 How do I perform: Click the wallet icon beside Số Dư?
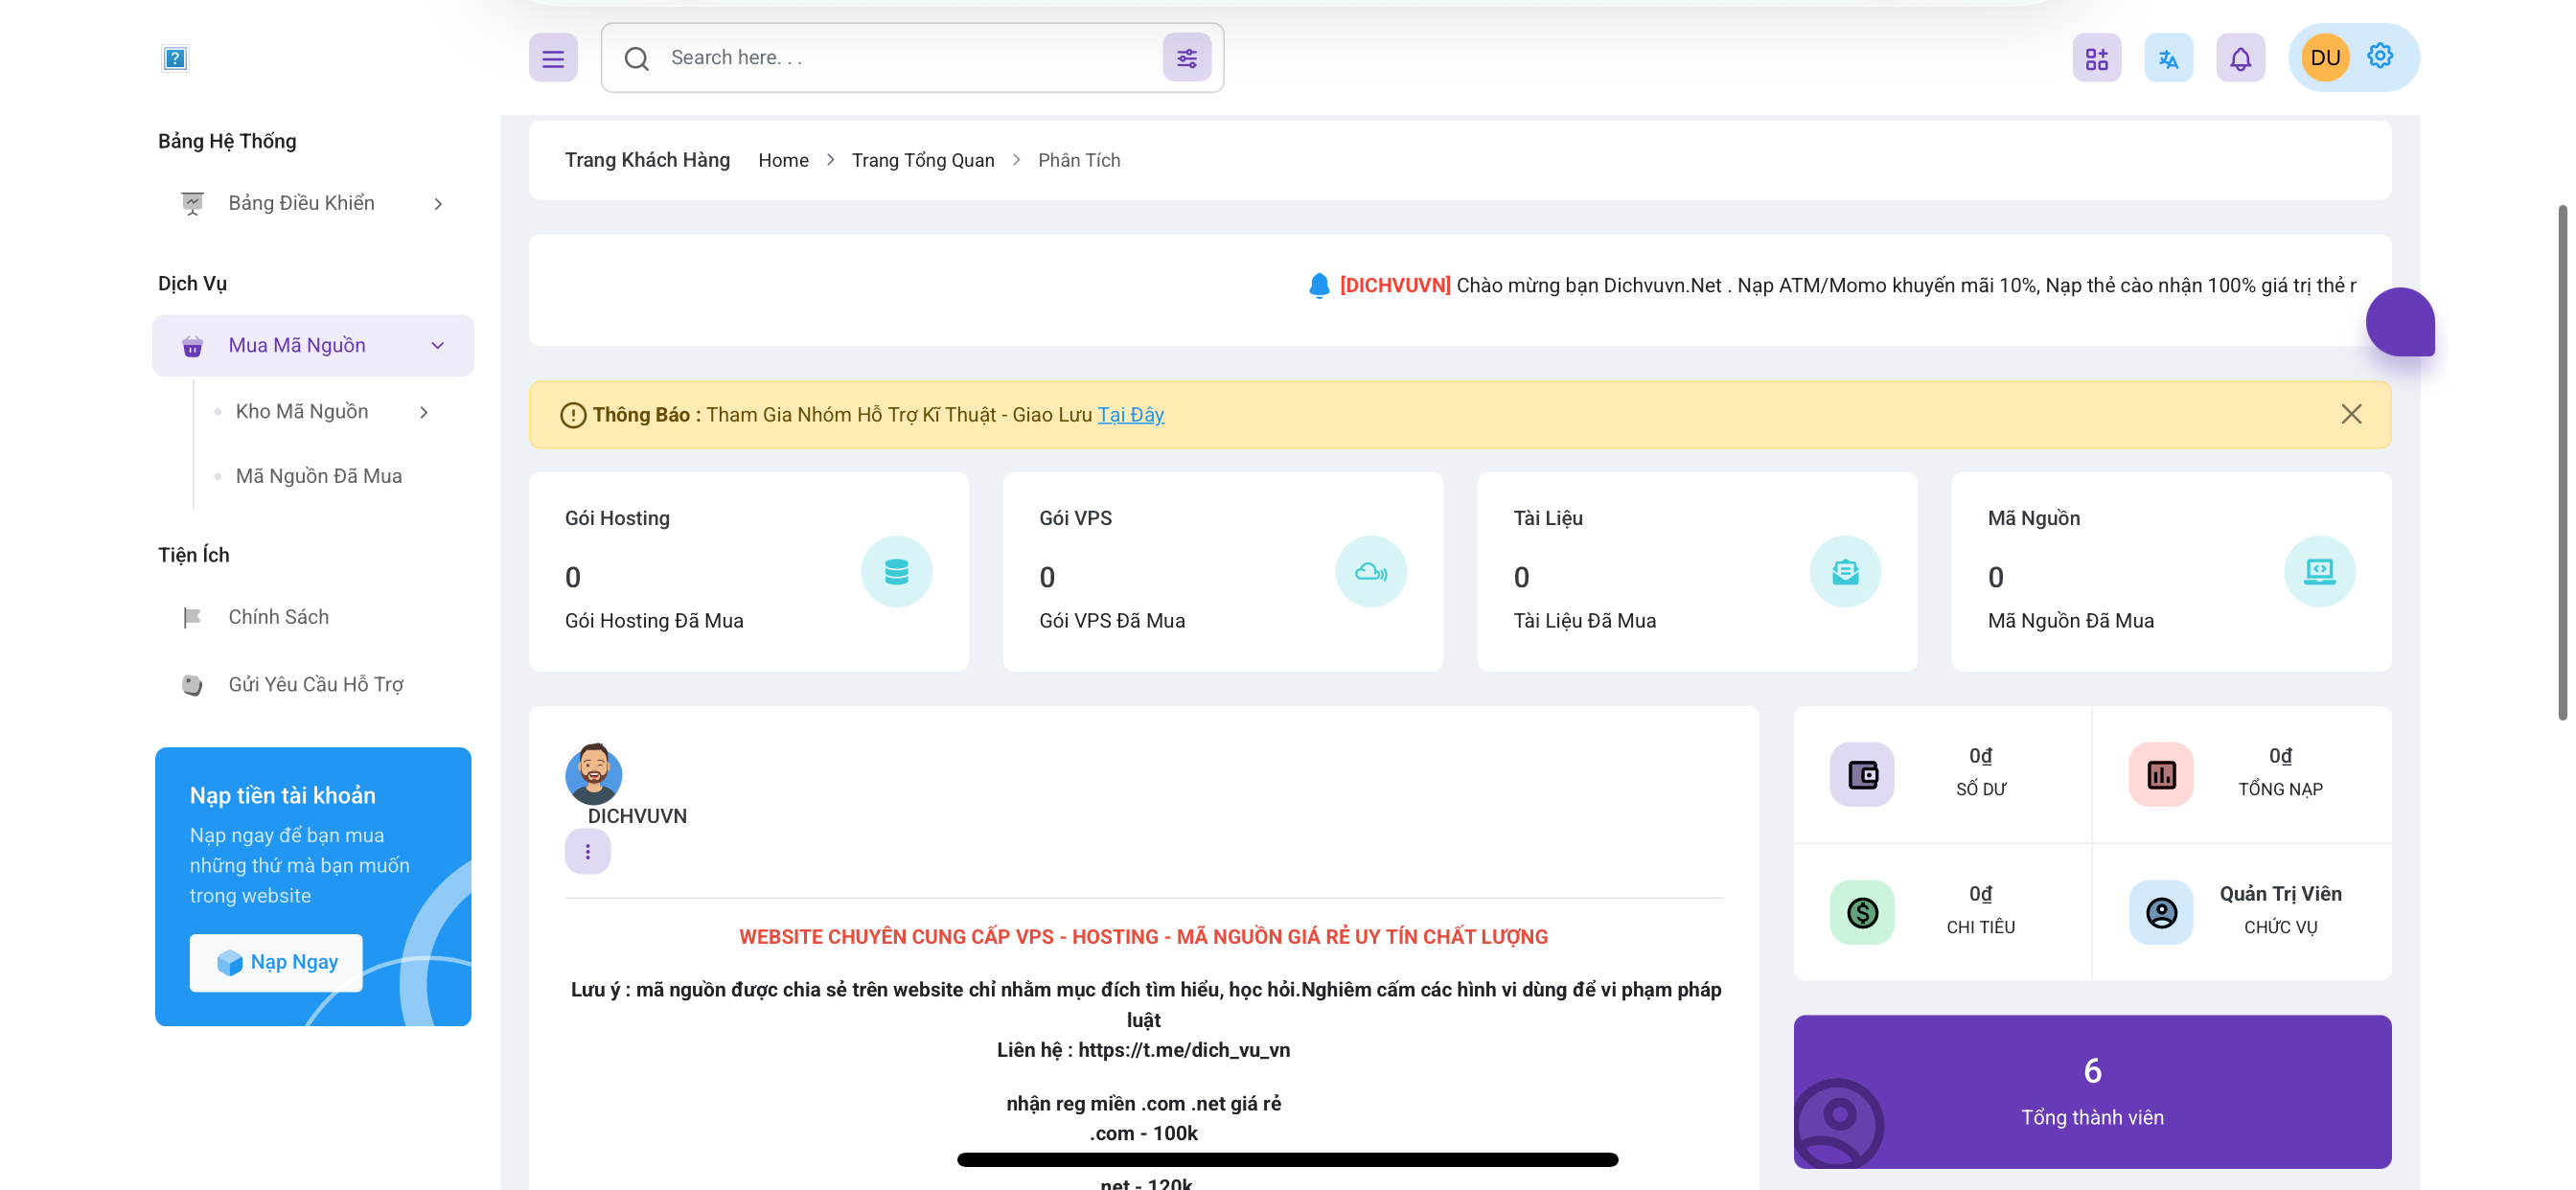tap(1861, 774)
